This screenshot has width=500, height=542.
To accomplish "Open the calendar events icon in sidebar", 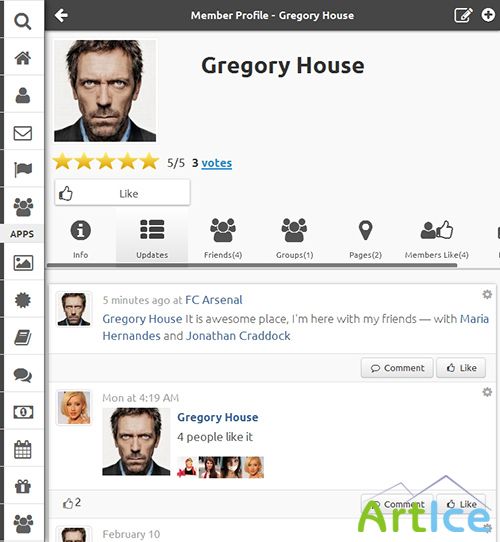I will pyautogui.click(x=23, y=449).
